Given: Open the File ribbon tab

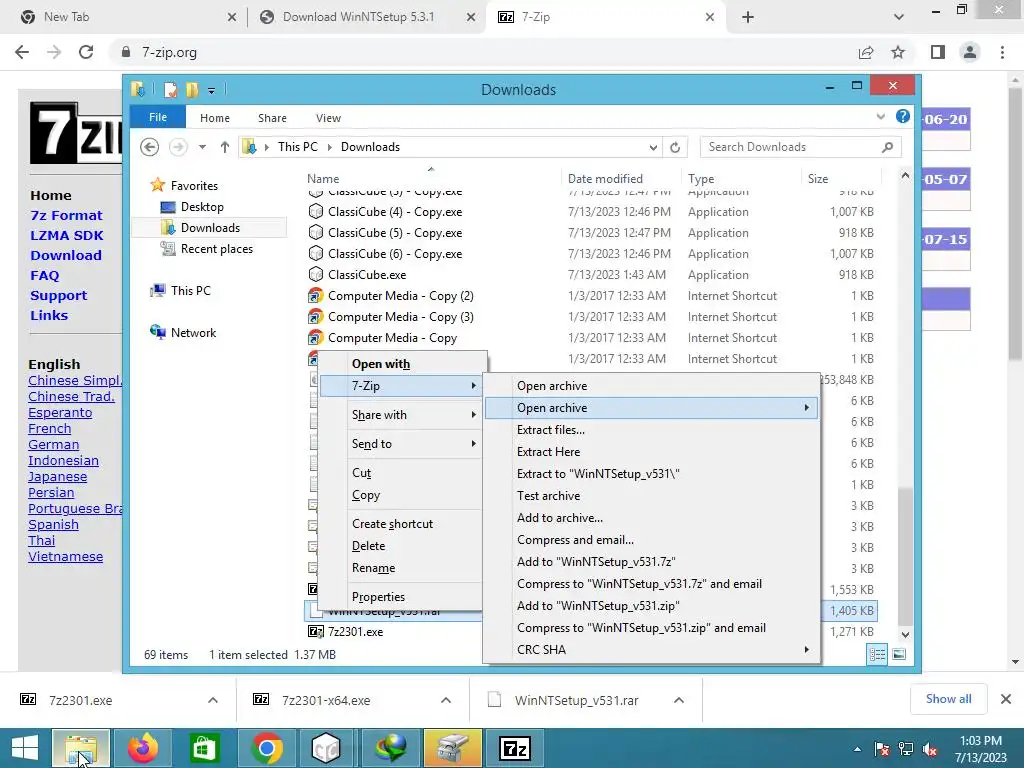Looking at the screenshot, I should (158, 117).
